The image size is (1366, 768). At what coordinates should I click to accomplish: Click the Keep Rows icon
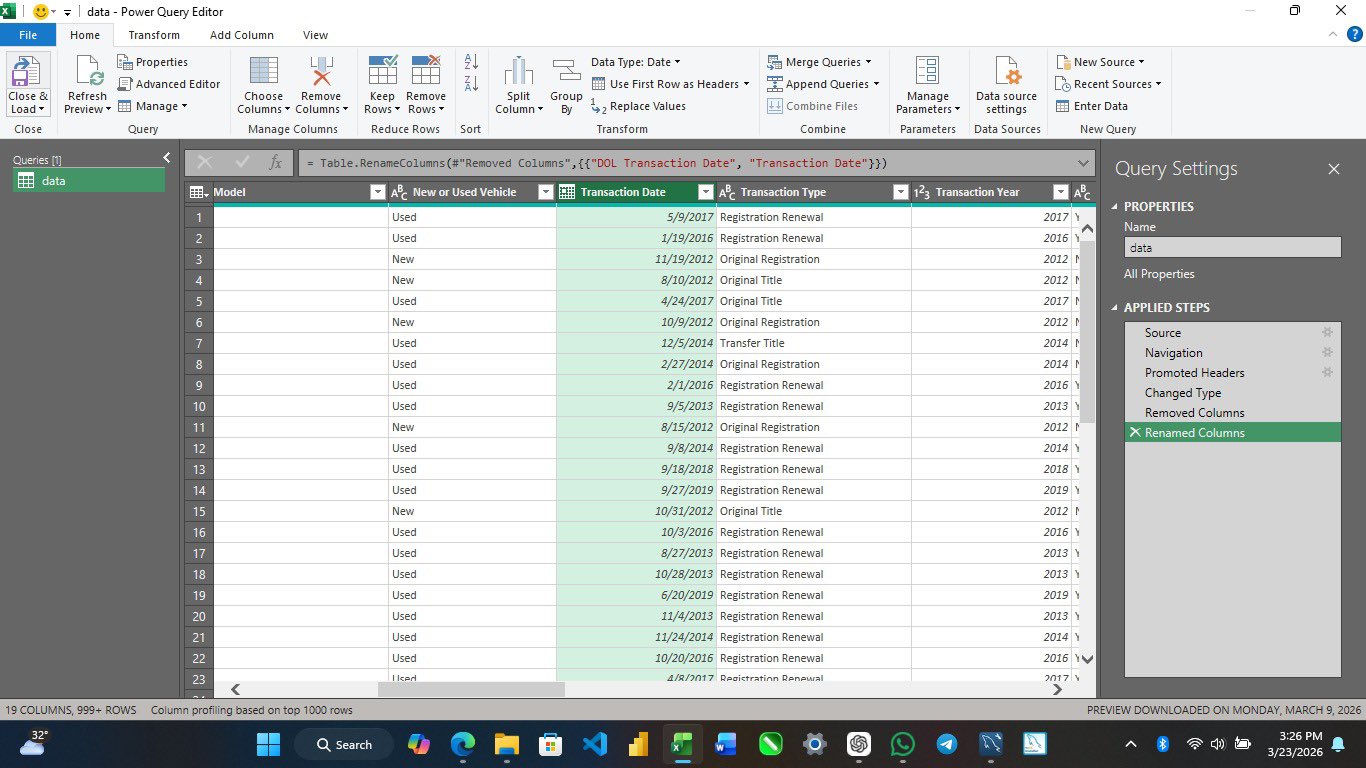(x=382, y=73)
